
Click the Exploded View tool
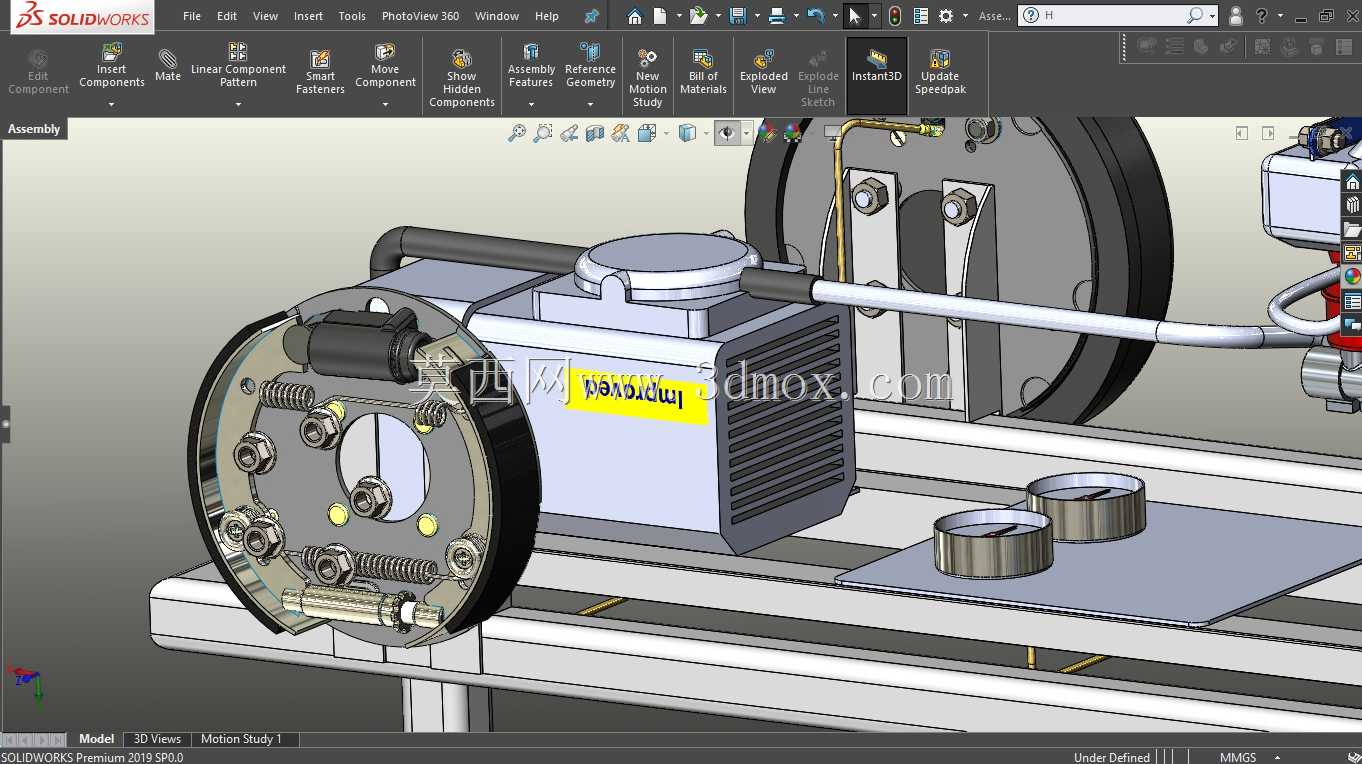763,72
